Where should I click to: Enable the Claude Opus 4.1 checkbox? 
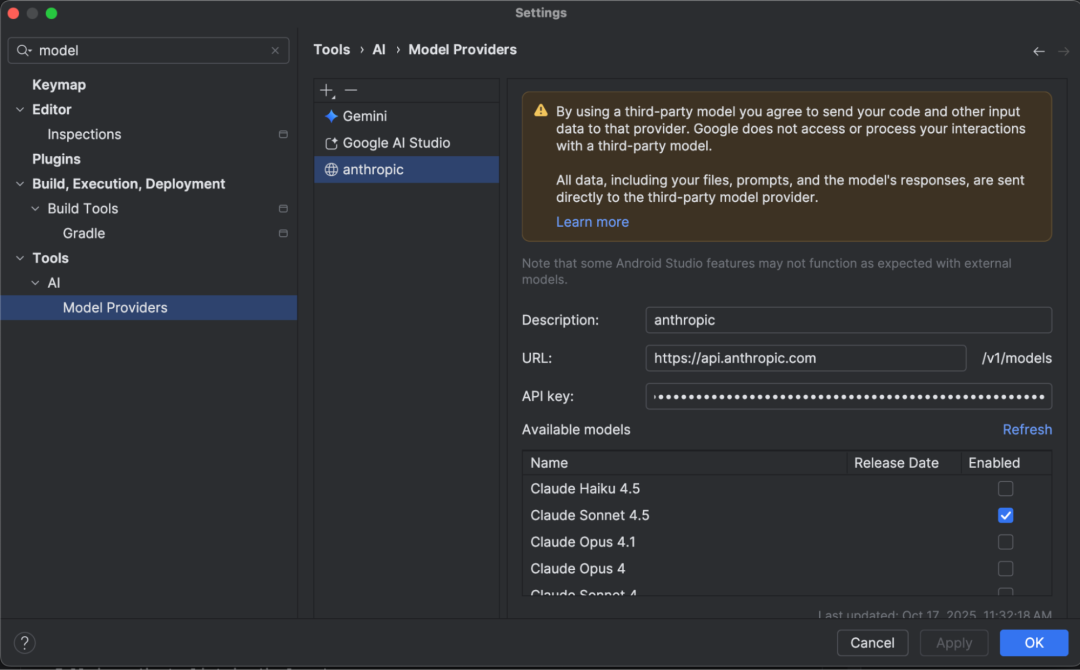click(x=1006, y=542)
